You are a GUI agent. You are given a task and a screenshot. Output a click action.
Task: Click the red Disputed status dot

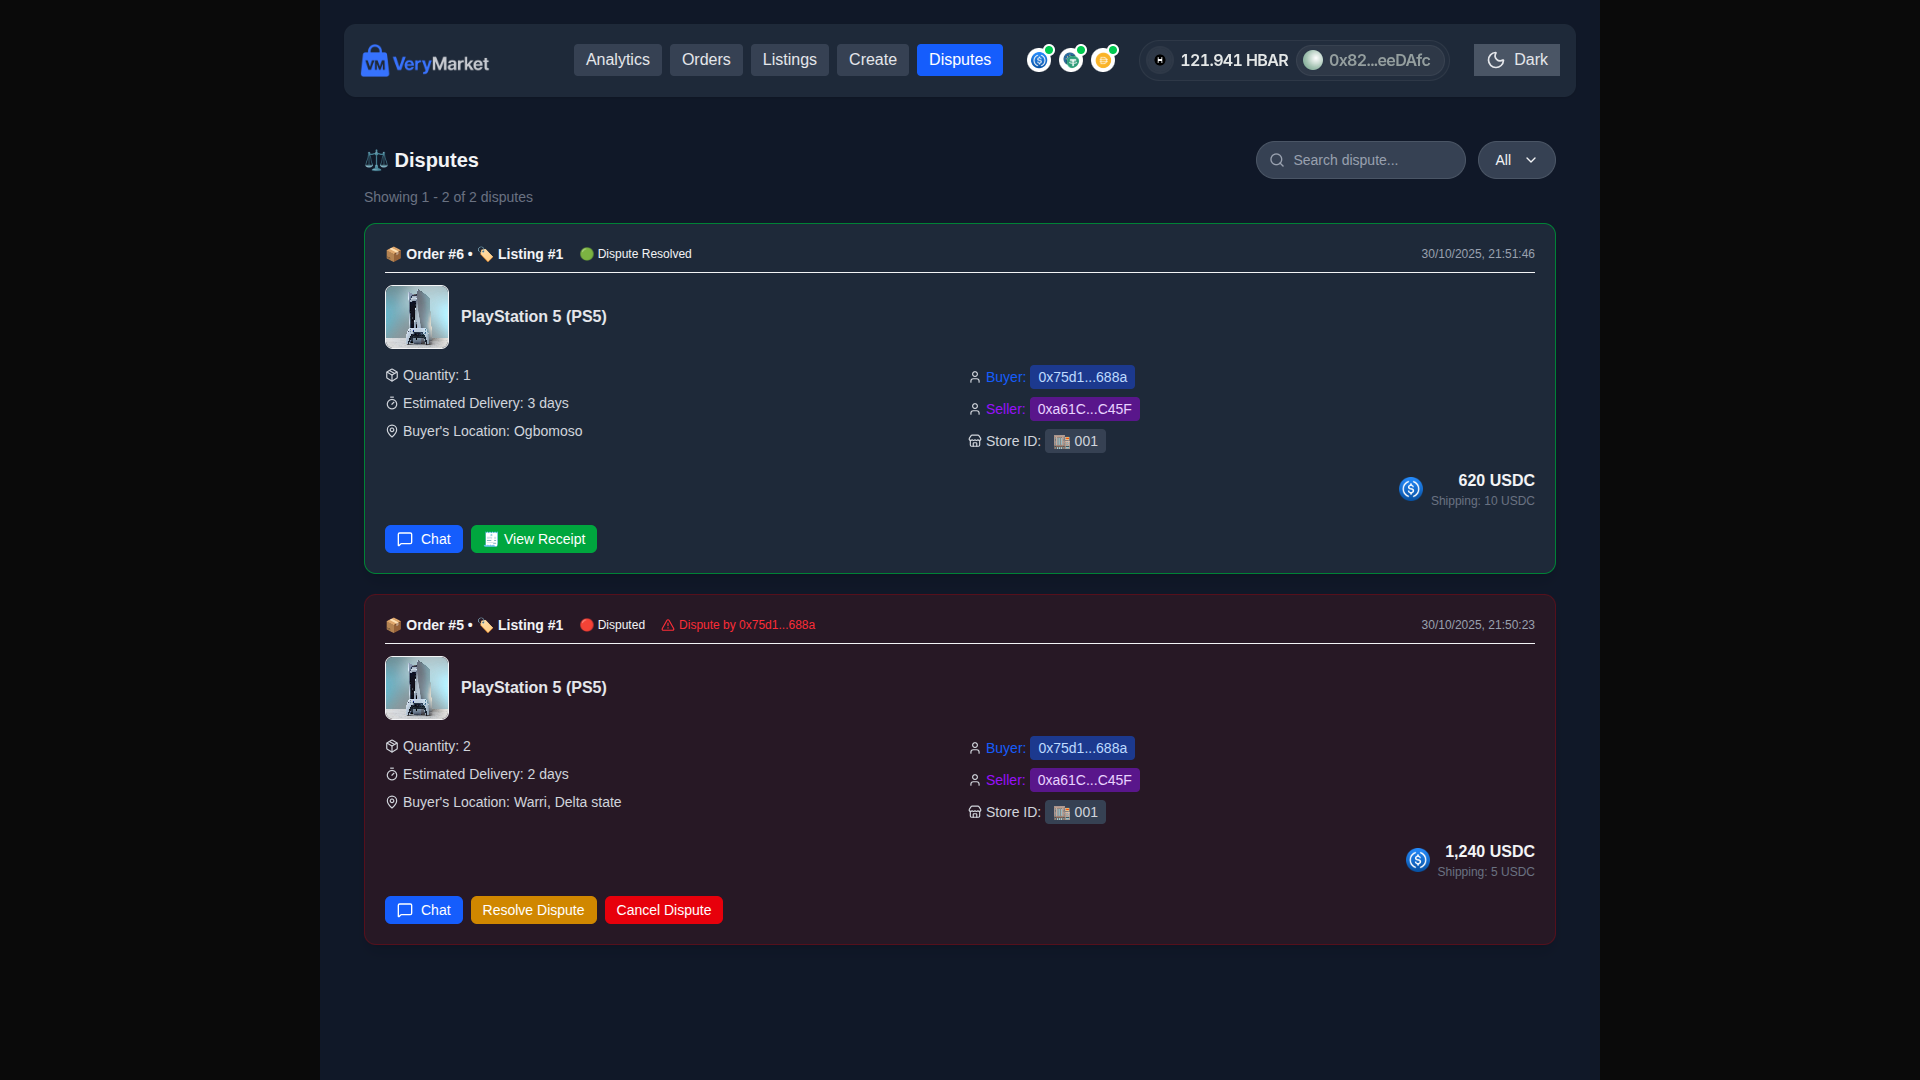(x=587, y=625)
